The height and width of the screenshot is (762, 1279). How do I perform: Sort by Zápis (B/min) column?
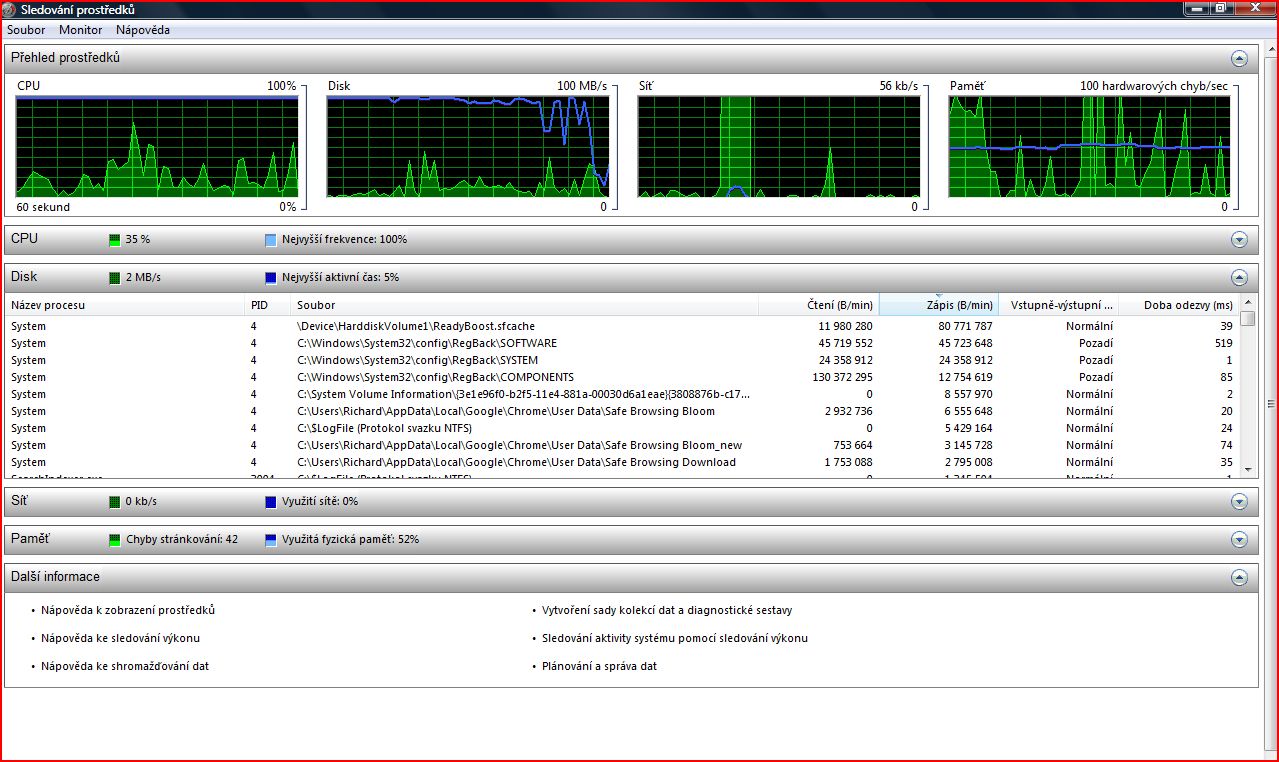pyautogui.click(x=938, y=305)
